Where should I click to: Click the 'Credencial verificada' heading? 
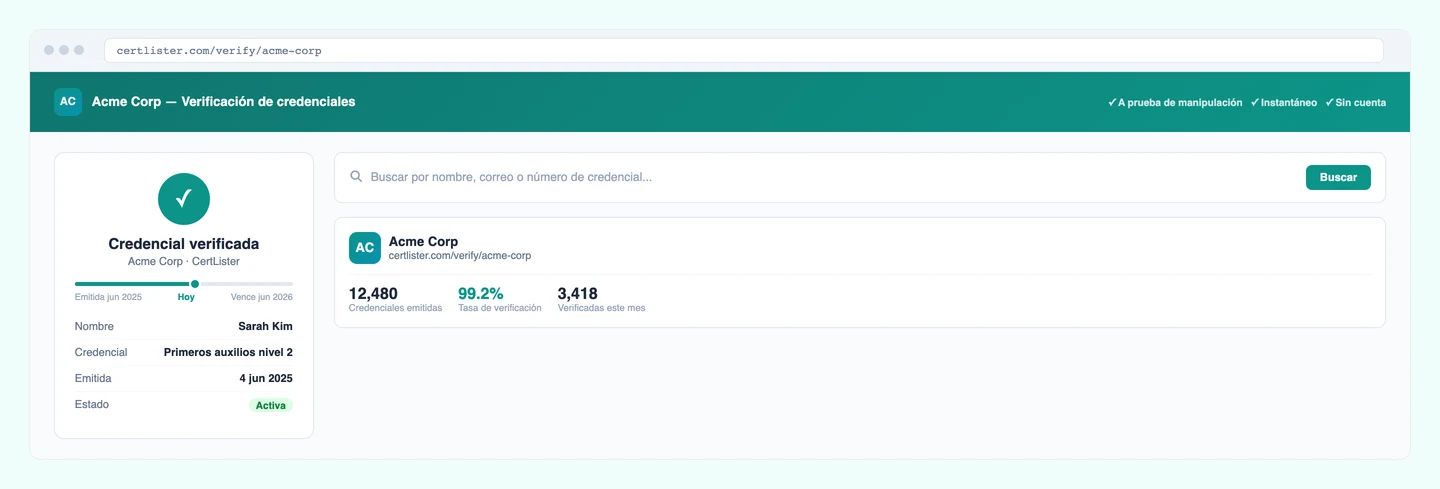click(184, 243)
